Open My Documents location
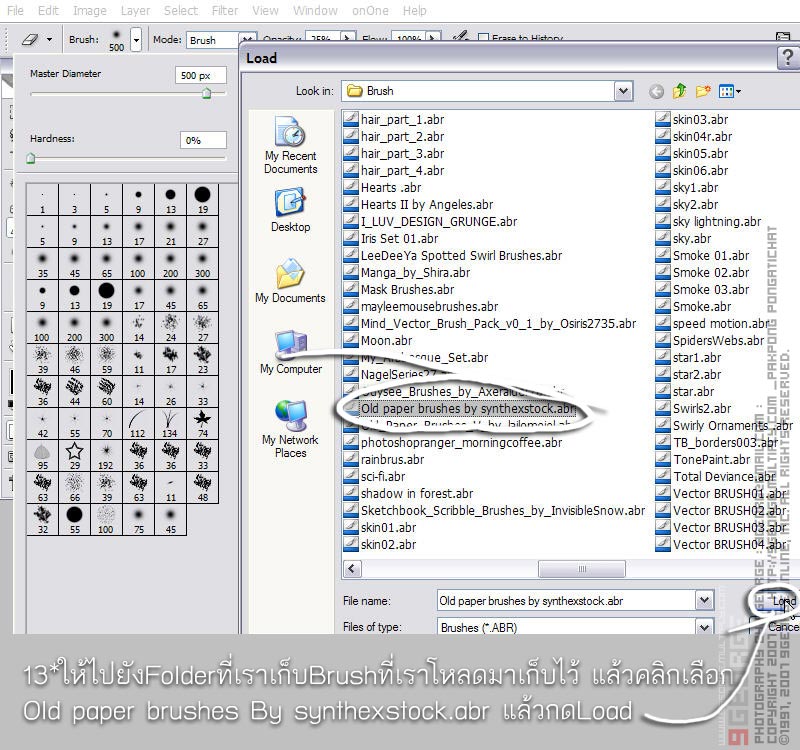The height and width of the screenshot is (750, 800). (290, 281)
